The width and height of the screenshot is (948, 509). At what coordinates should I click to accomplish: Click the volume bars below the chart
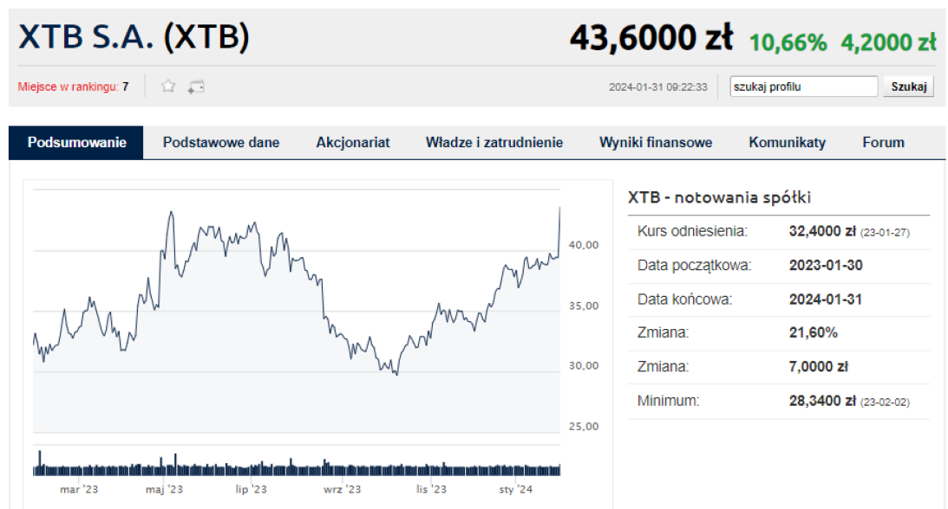point(296,464)
